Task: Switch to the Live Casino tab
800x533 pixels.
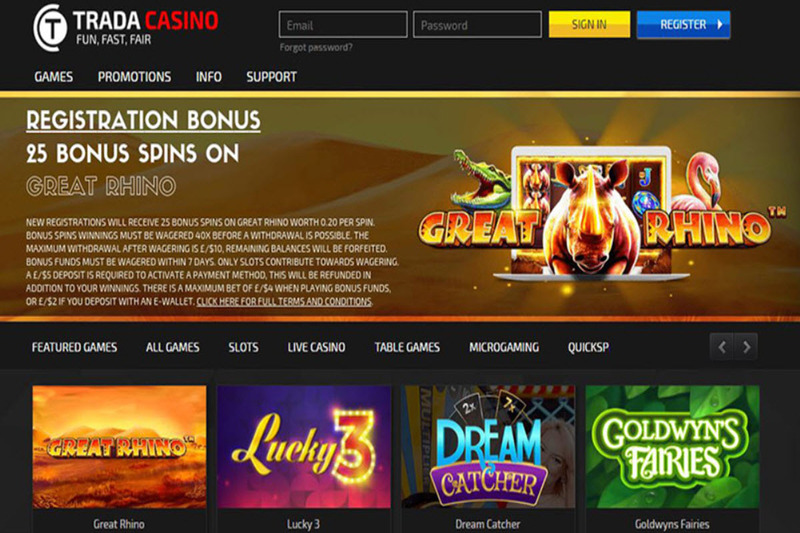Action: tap(316, 347)
